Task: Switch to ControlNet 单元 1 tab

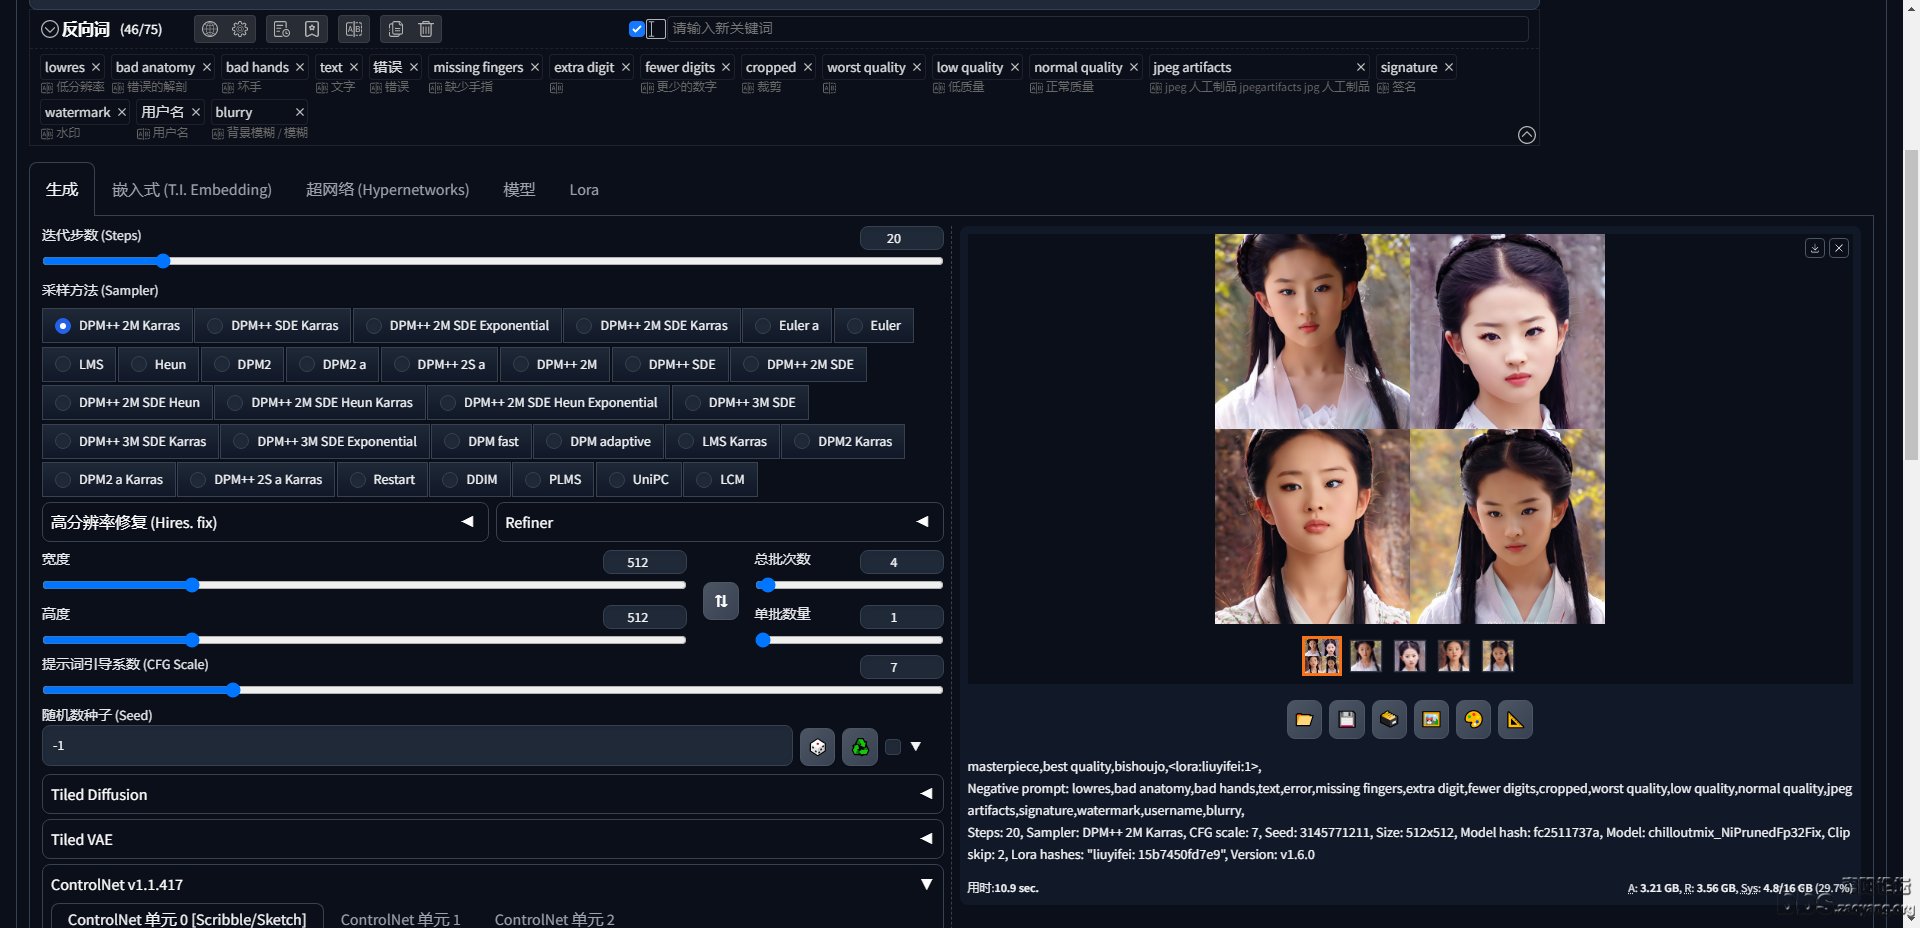Action: (400, 919)
